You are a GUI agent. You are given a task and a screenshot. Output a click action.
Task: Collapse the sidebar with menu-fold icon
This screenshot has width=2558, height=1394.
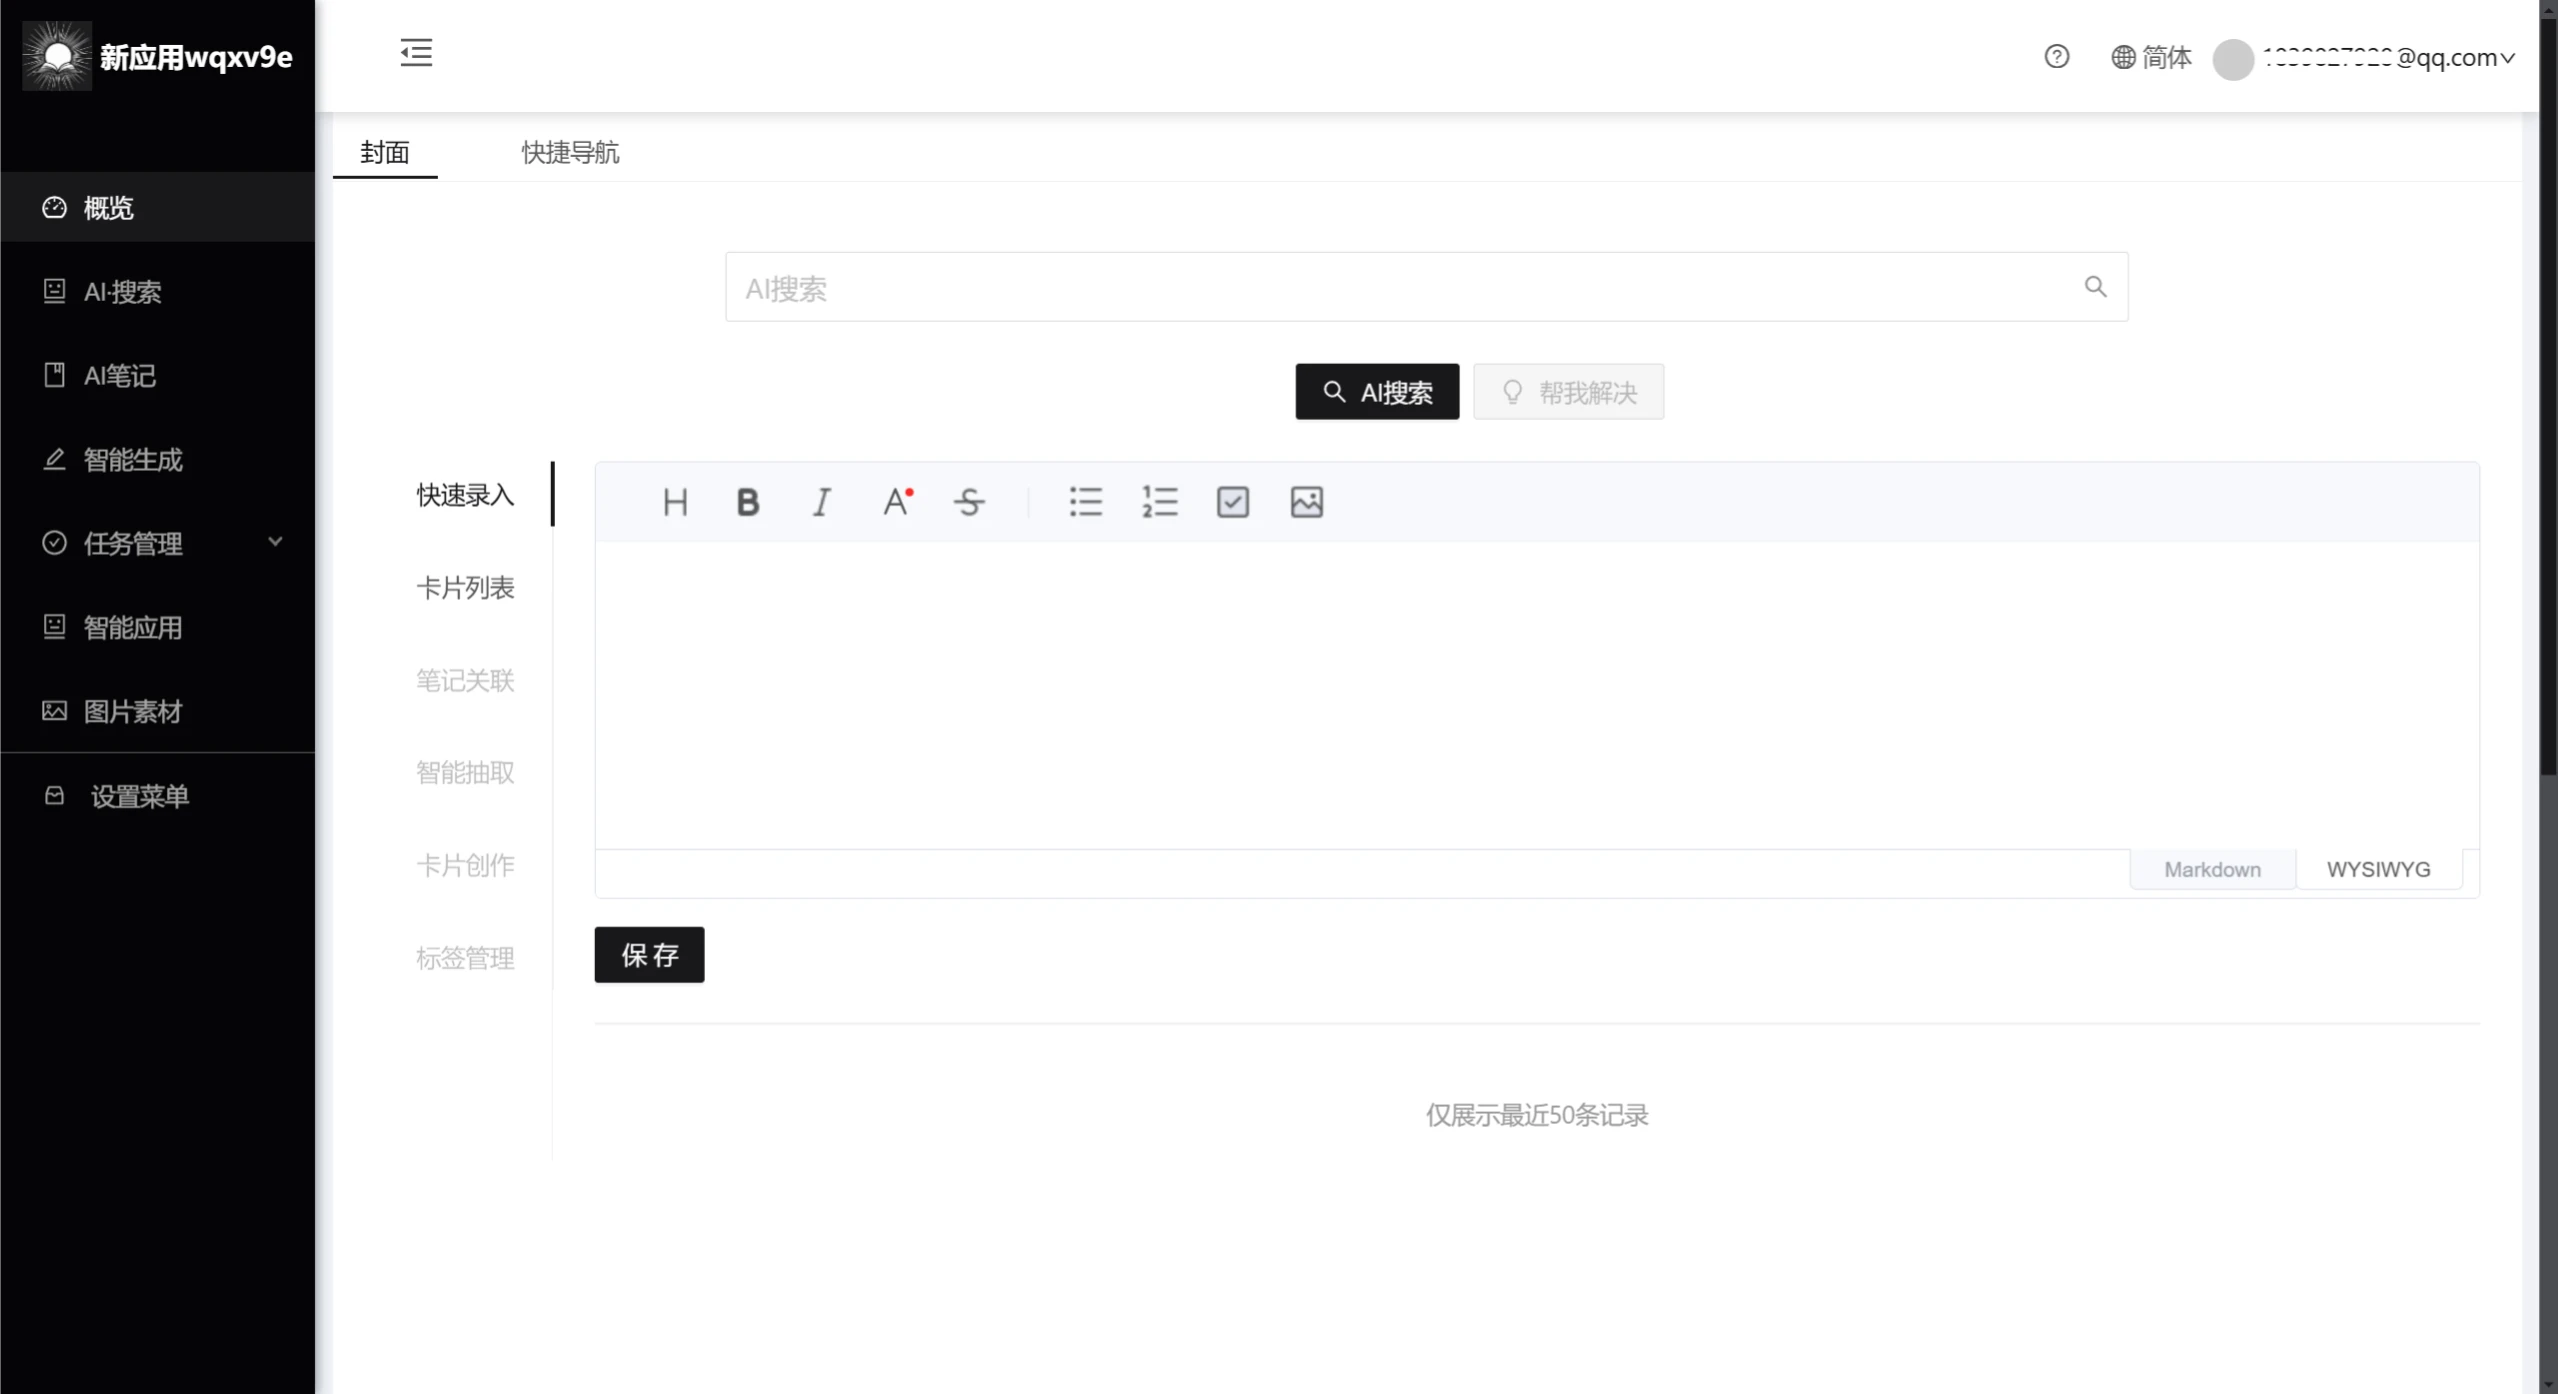pos(416,53)
